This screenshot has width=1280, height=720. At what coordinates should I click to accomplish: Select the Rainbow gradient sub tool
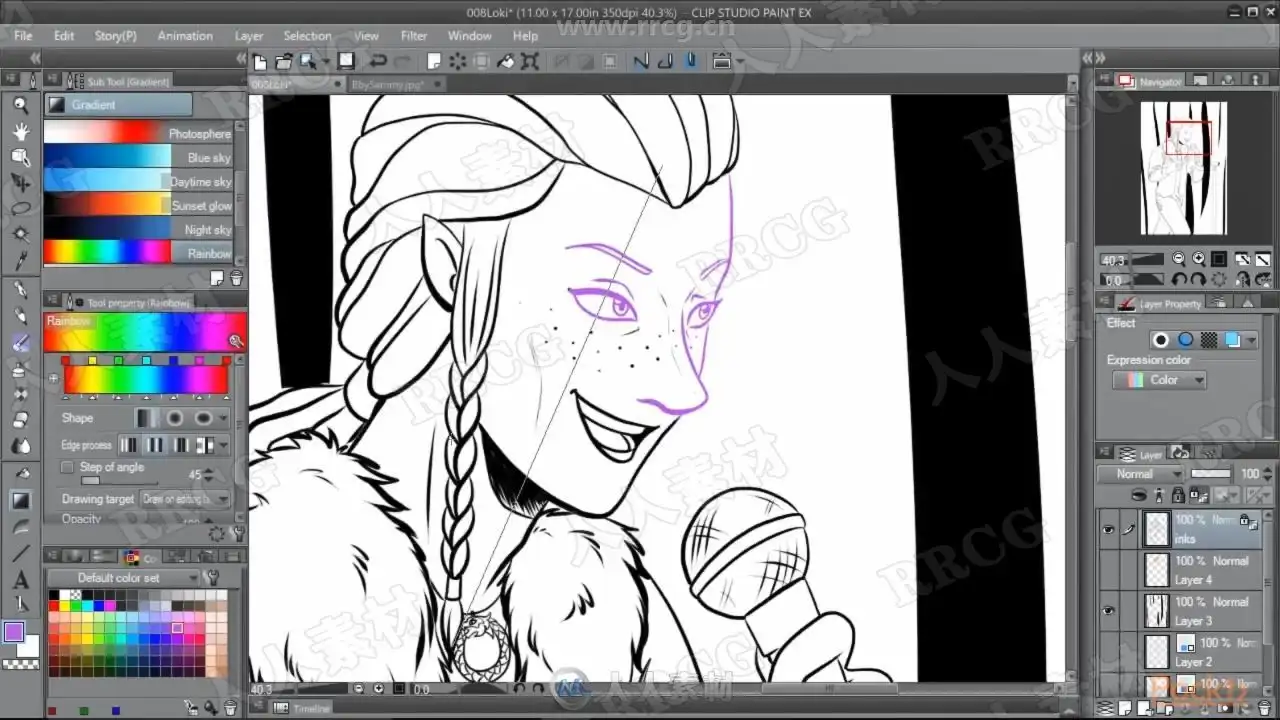[x=138, y=253]
